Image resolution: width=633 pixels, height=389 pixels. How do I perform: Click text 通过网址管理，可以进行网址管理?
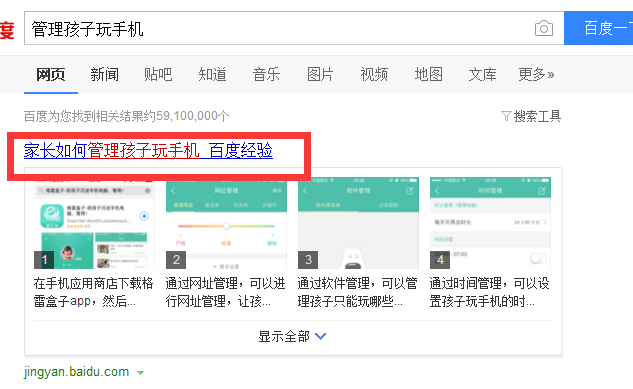(x=226, y=292)
